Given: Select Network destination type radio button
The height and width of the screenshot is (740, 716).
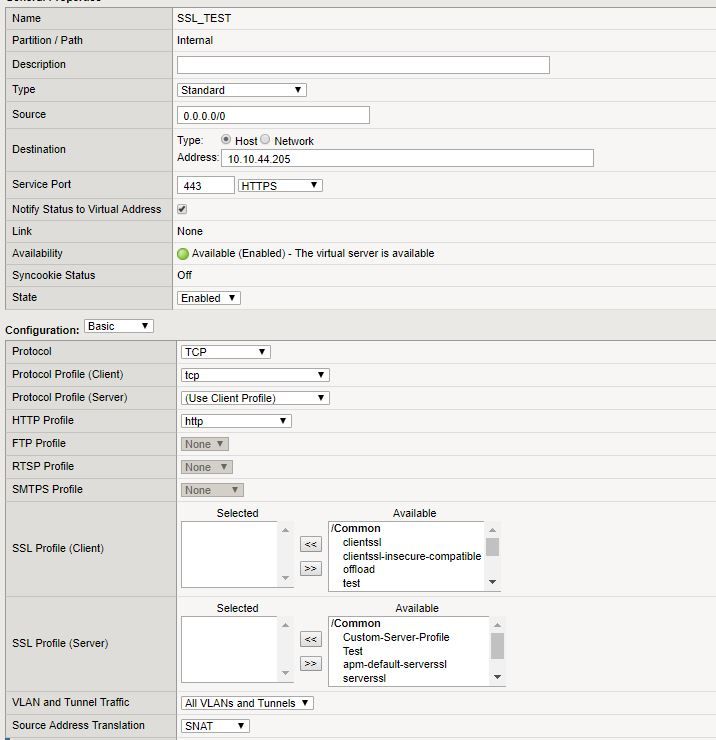Looking at the screenshot, I should [266, 140].
